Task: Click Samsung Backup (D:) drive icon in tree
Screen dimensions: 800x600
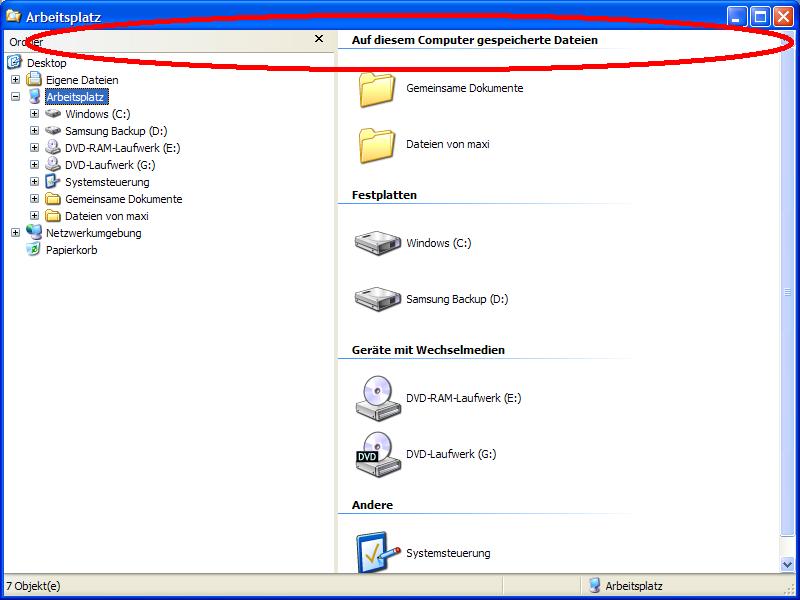Action: click(x=53, y=131)
